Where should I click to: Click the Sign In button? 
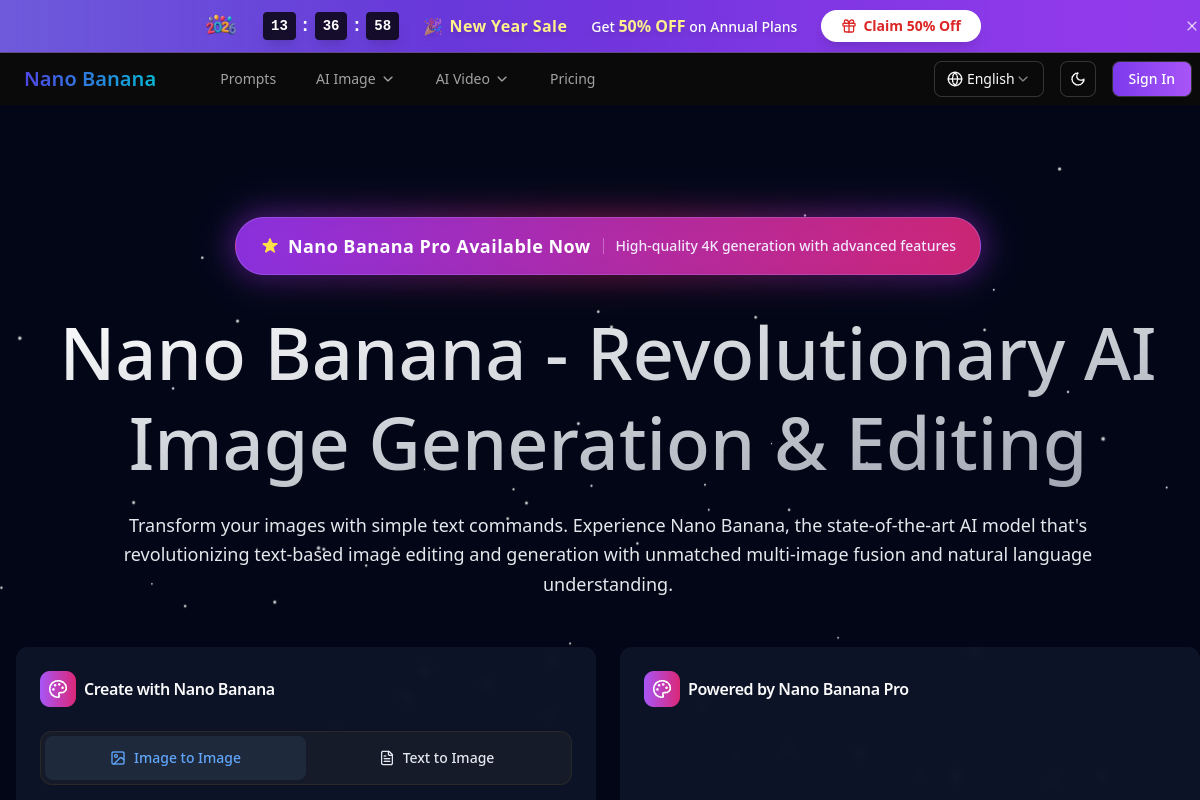[x=1151, y=78]
